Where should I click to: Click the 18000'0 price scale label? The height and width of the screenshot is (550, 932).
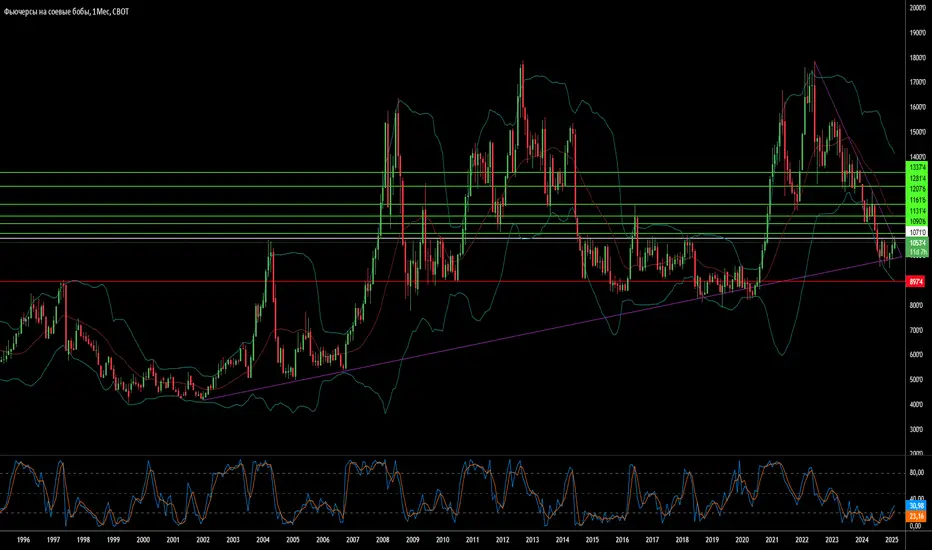pyautogui.click(x=917, y=58)
